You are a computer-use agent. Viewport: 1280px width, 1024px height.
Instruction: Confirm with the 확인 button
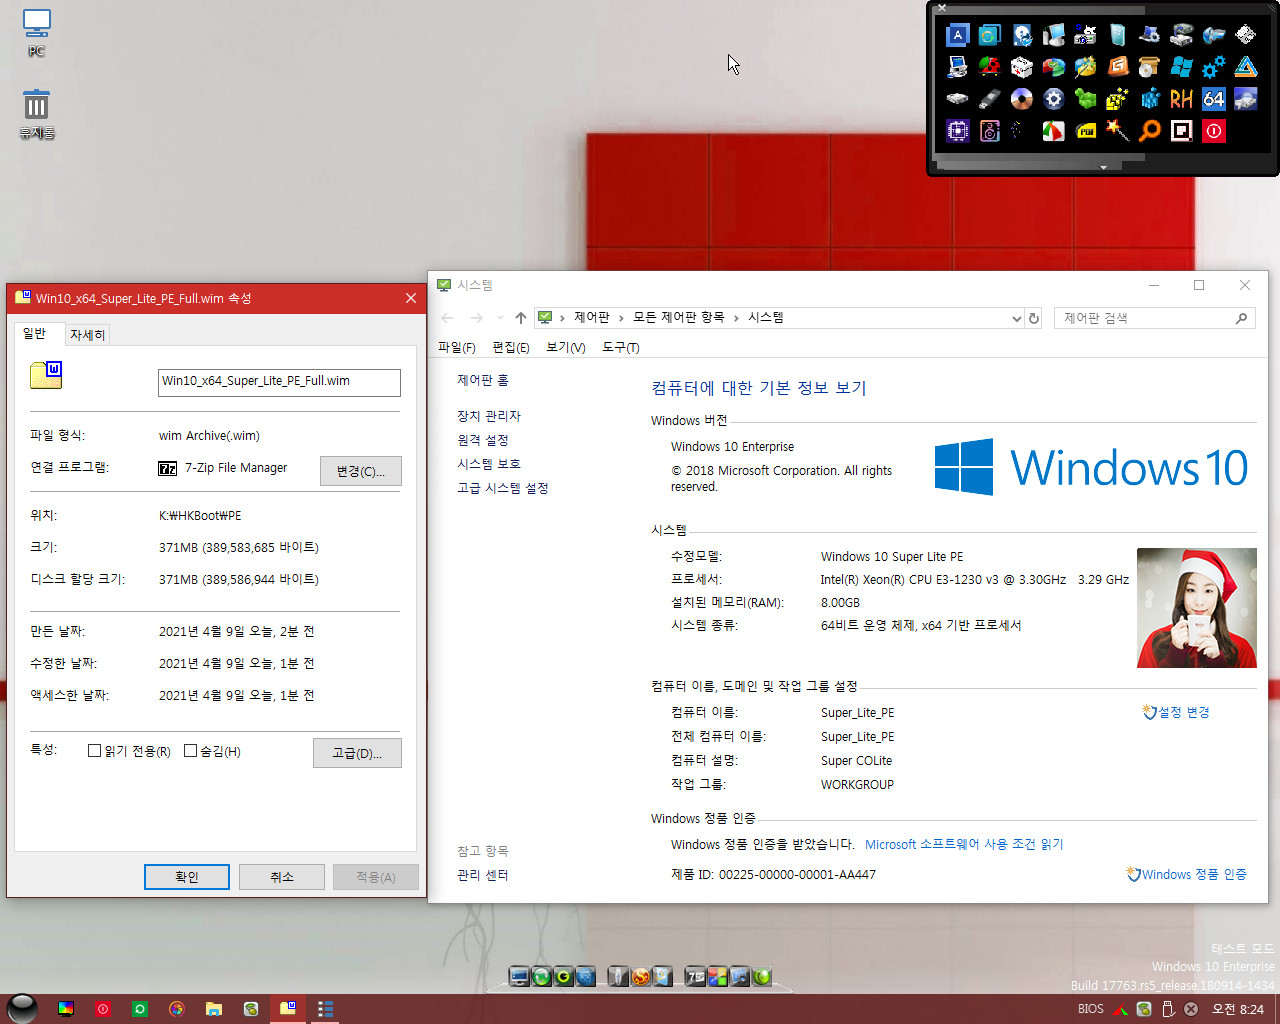point(187,877)
